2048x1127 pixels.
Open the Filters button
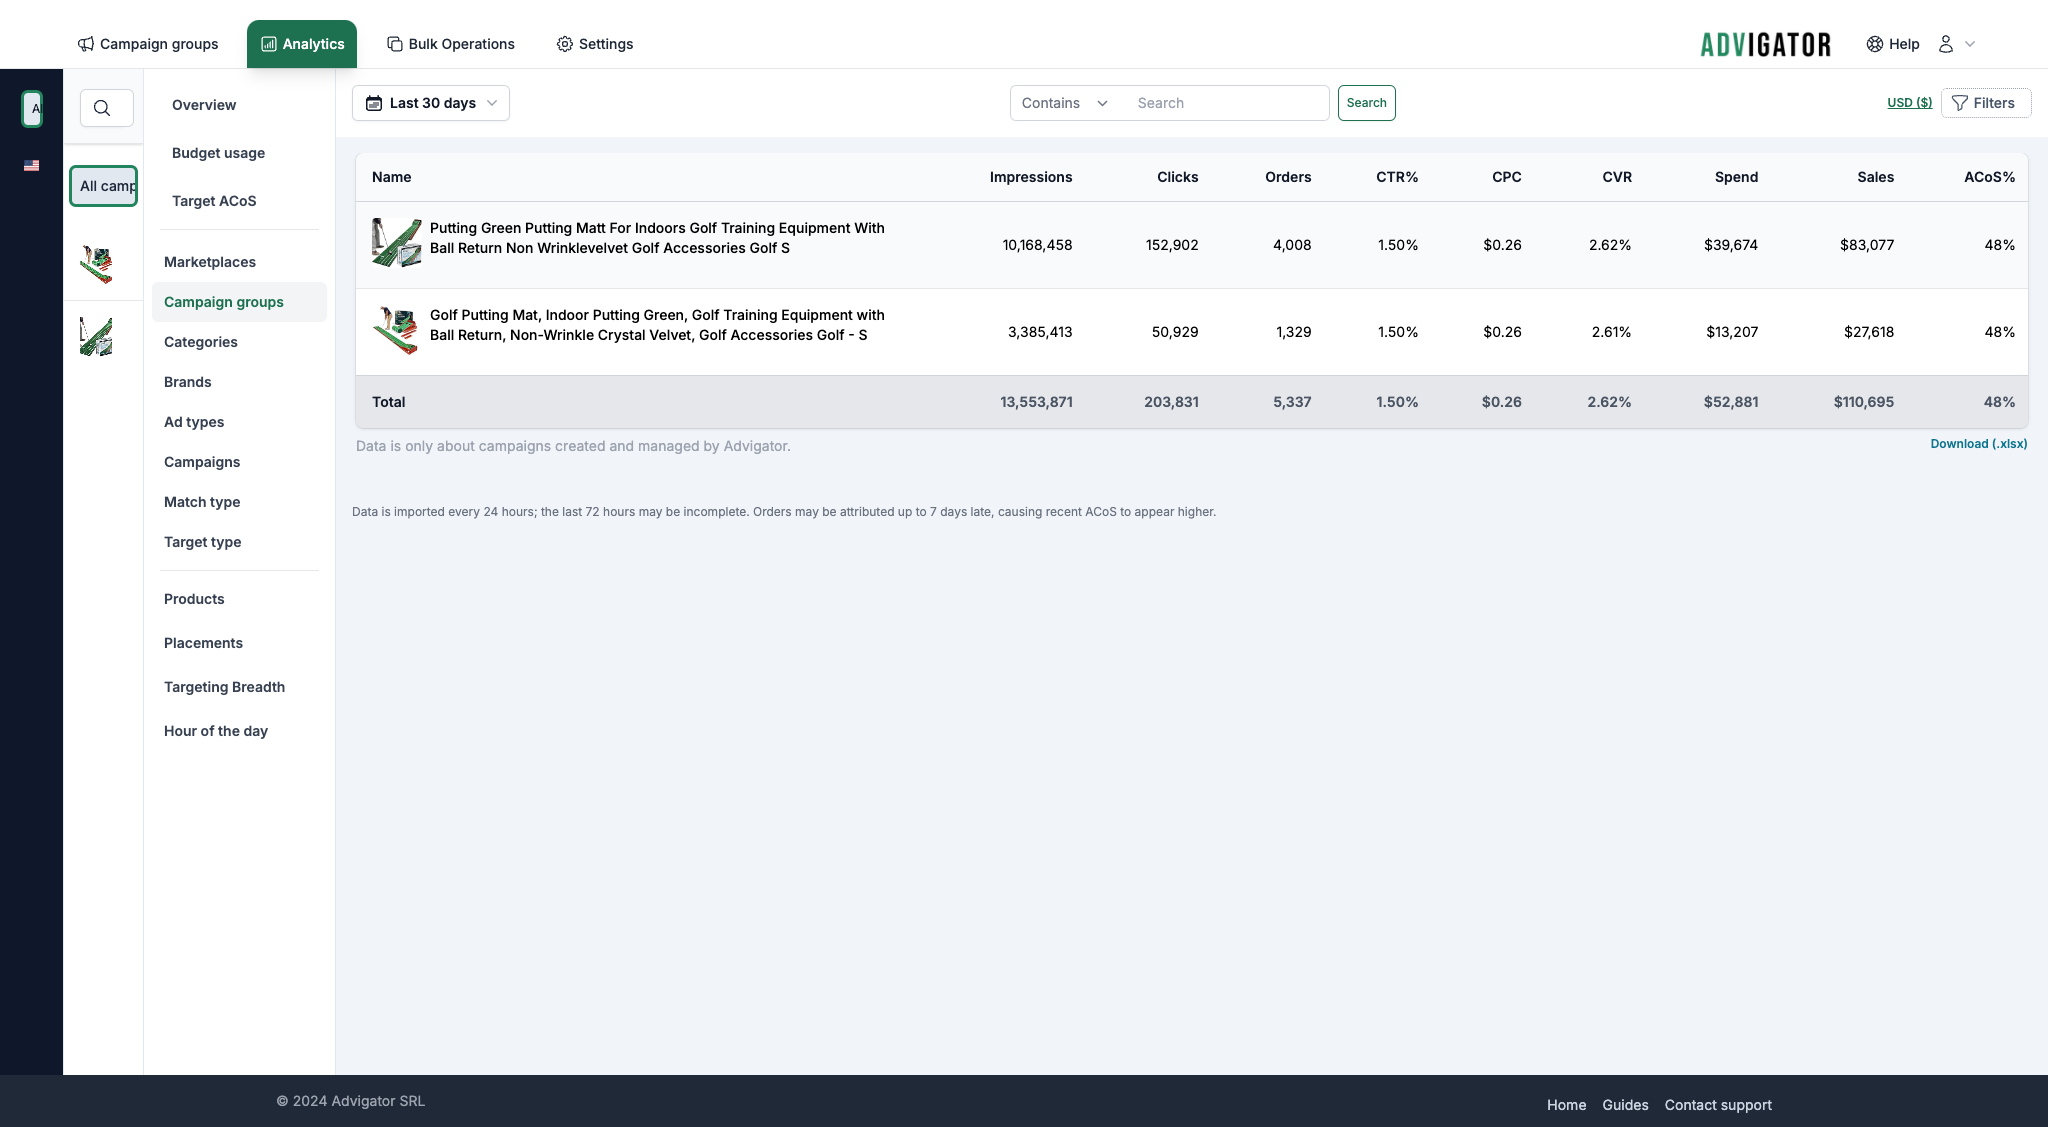[1985, 103]
